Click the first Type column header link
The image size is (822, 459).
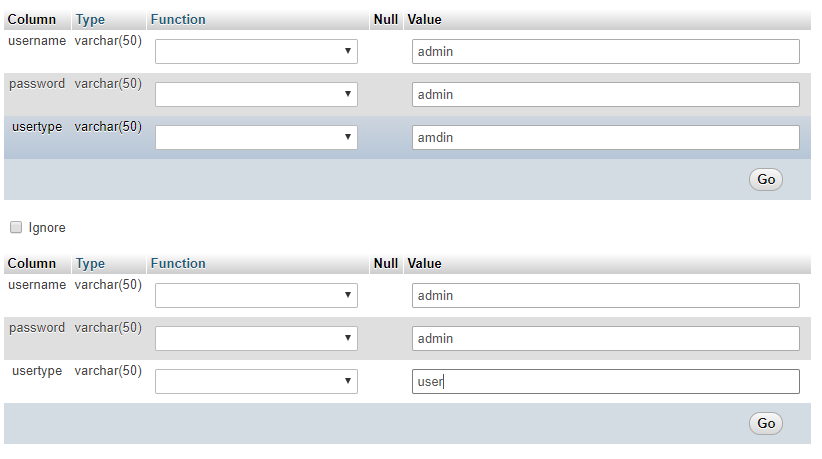[90, 20]
